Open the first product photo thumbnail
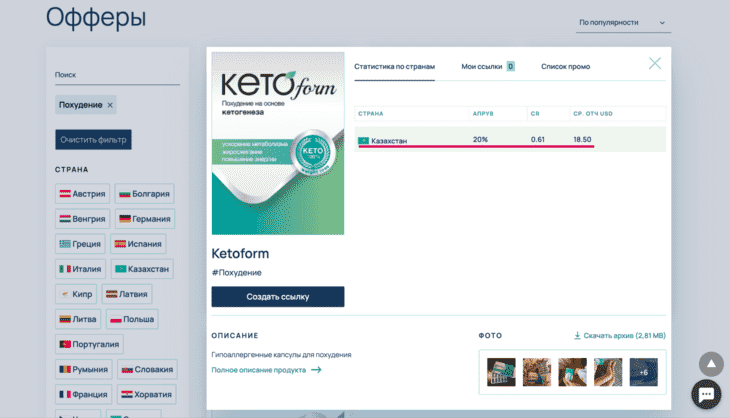730x418 pixels. [501, 372]
